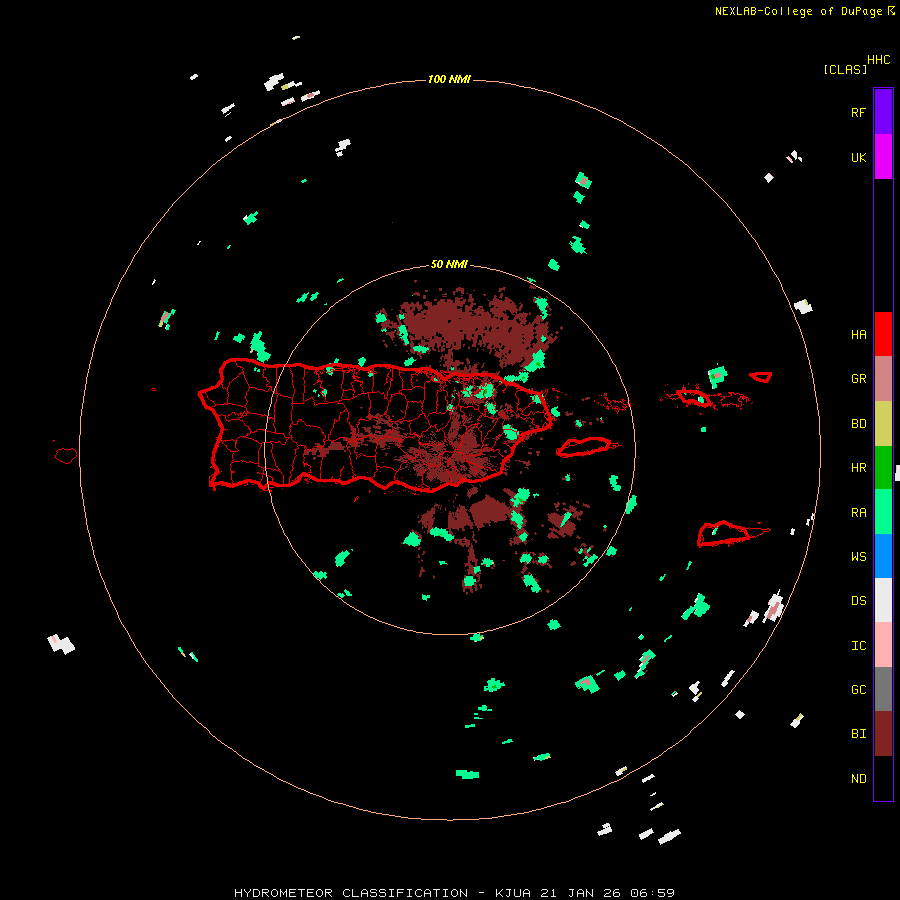This screenshot has width=900, height=900.
Task: Click the HA red legend swatch
Action: pos(883,334)
